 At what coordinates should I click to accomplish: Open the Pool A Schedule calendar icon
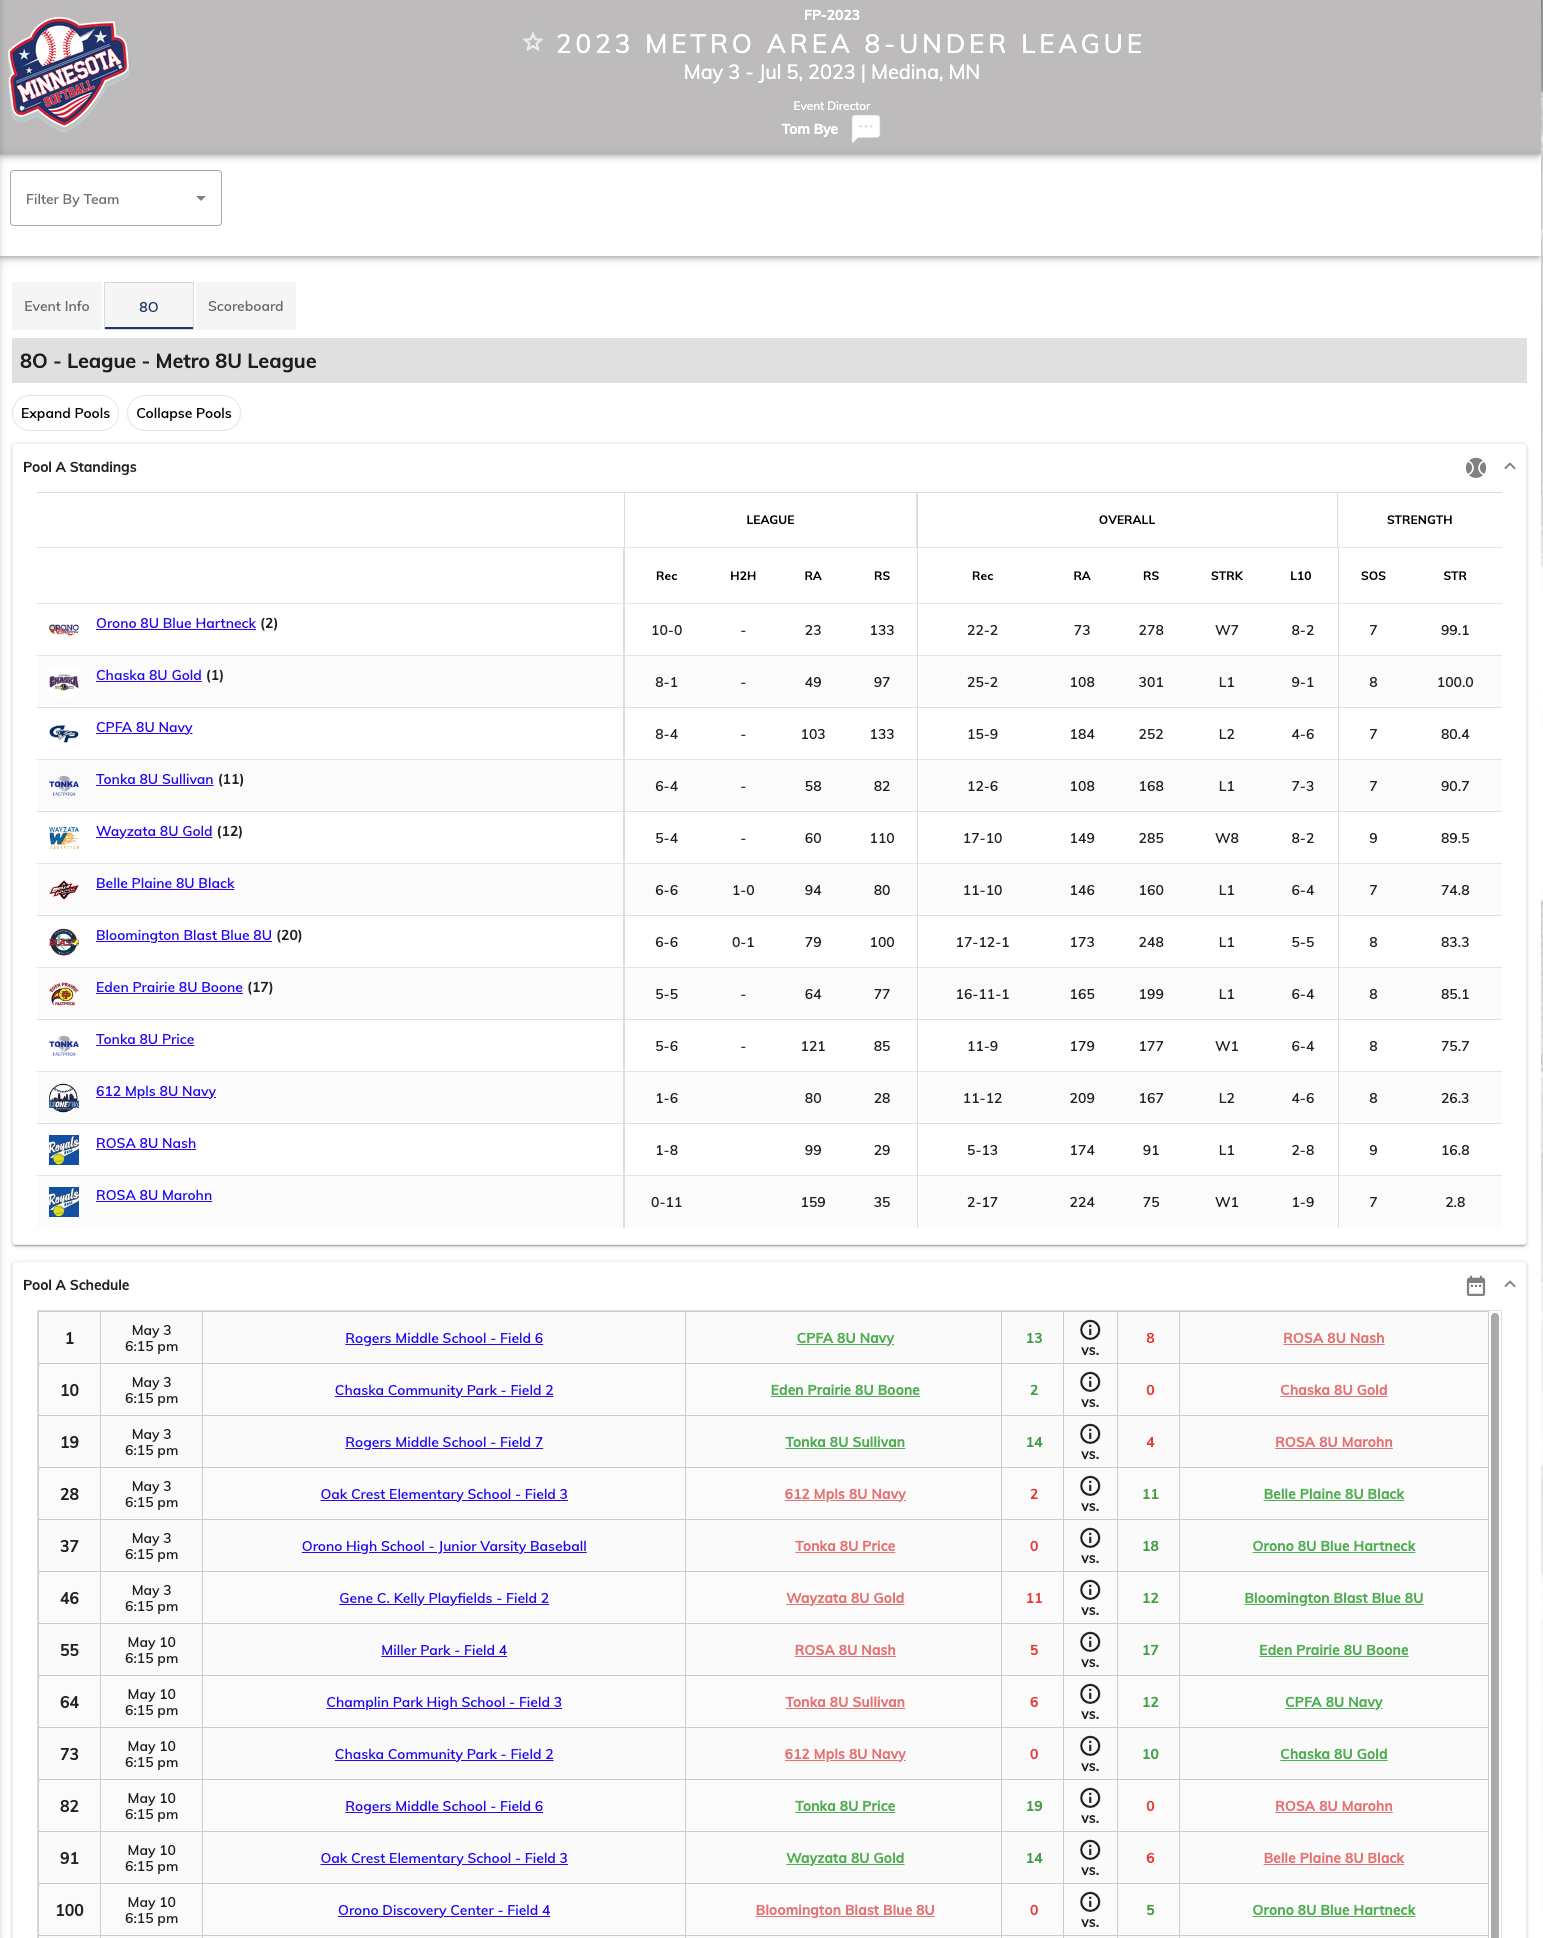(1475, 1285)
